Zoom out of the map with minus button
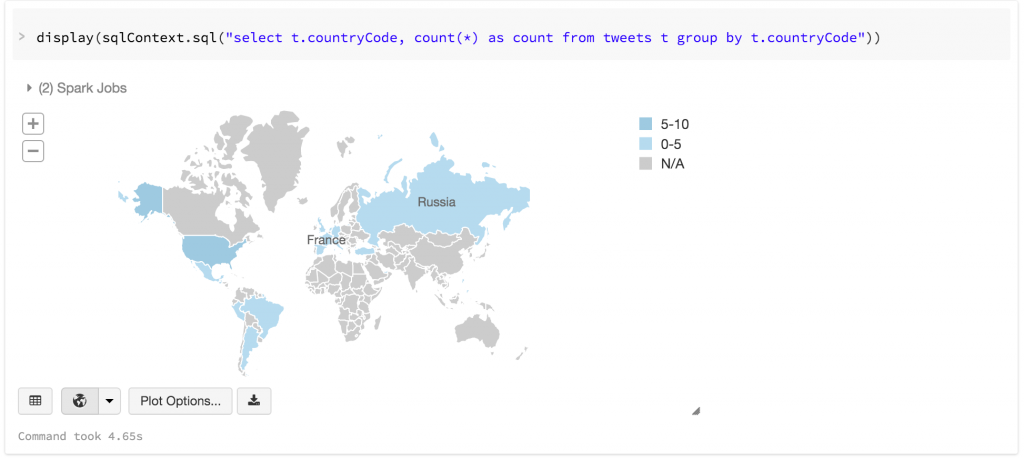 33,151
